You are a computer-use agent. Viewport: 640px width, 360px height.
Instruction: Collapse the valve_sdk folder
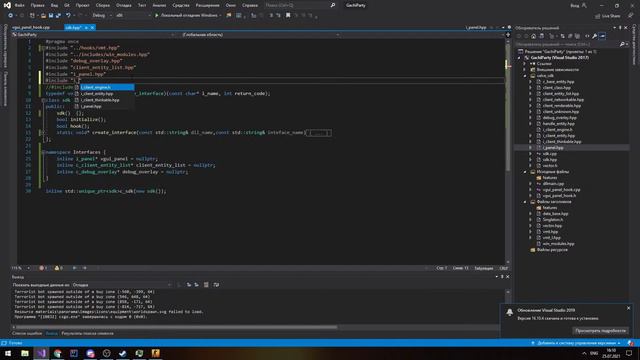point(525,76)
